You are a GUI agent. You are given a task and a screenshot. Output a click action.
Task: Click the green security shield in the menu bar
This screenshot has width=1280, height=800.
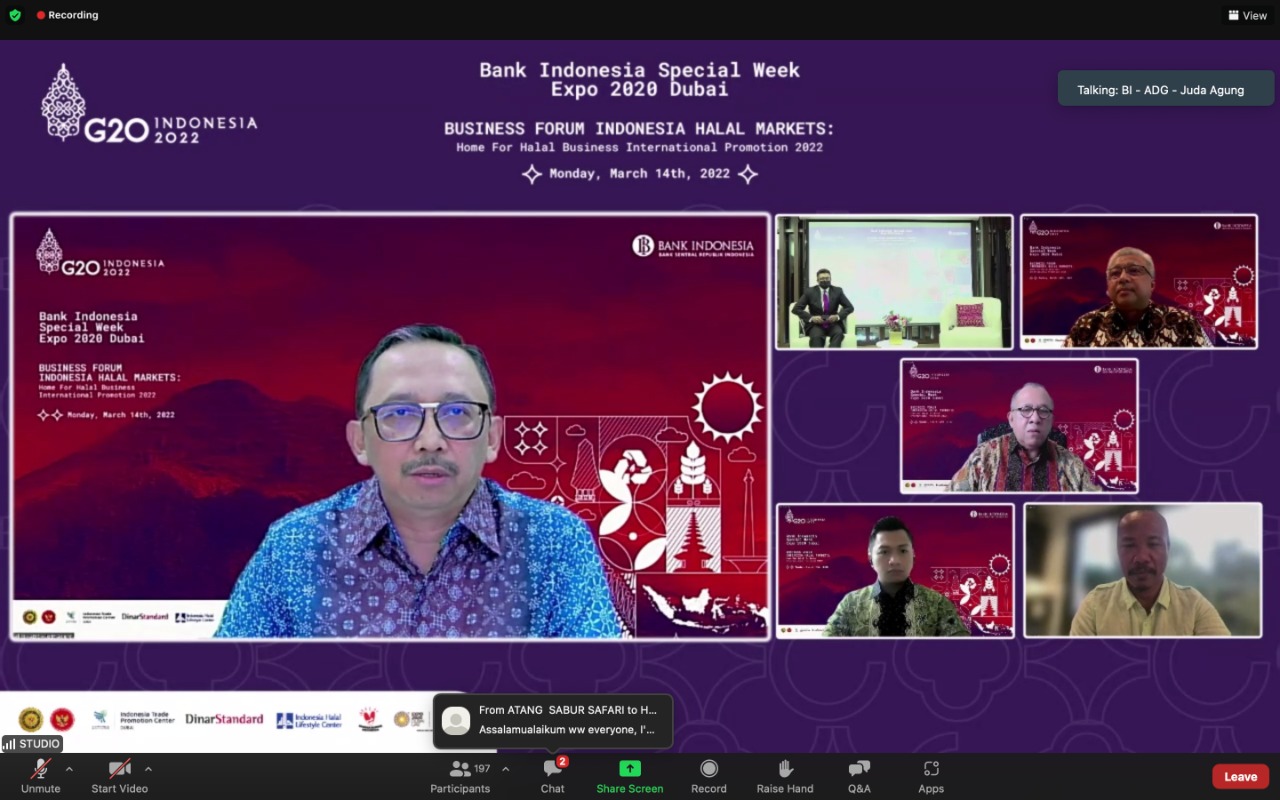(14, 15)
